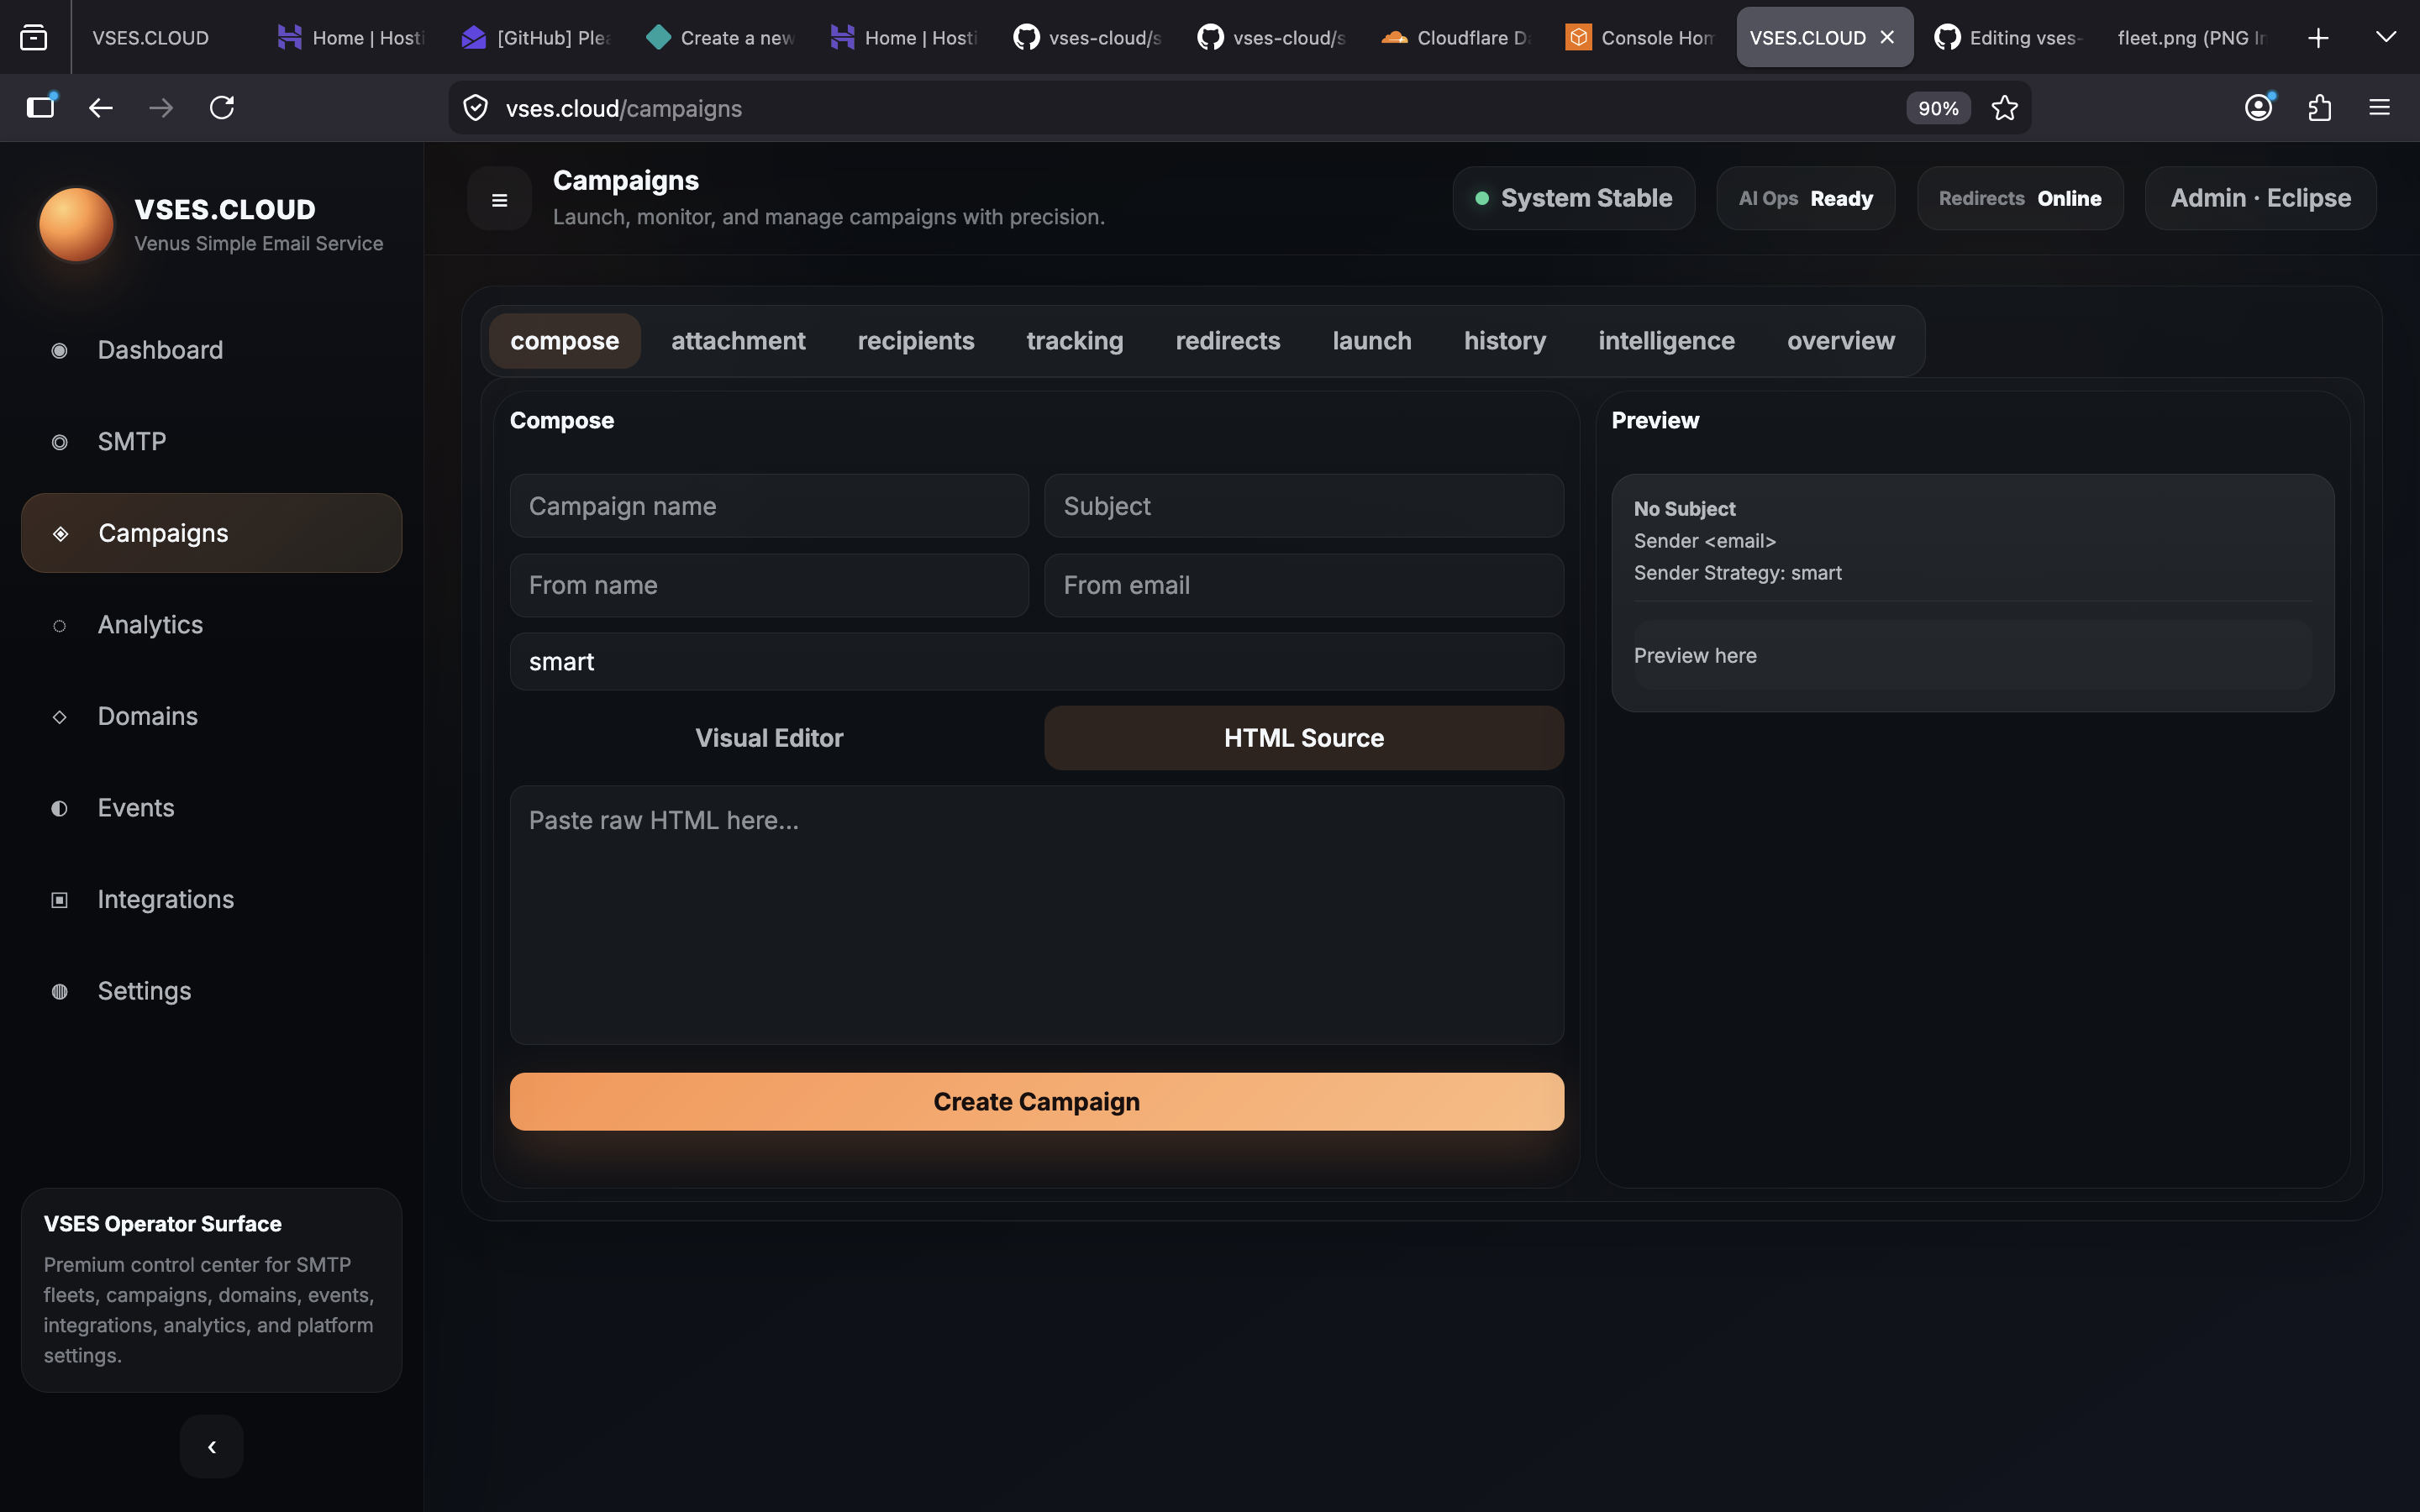Image resolution: width=2420 pixels, height=1512 pixels.
Task: Switch to the Cloudflare browser tab
Action: coord(1455,38)
